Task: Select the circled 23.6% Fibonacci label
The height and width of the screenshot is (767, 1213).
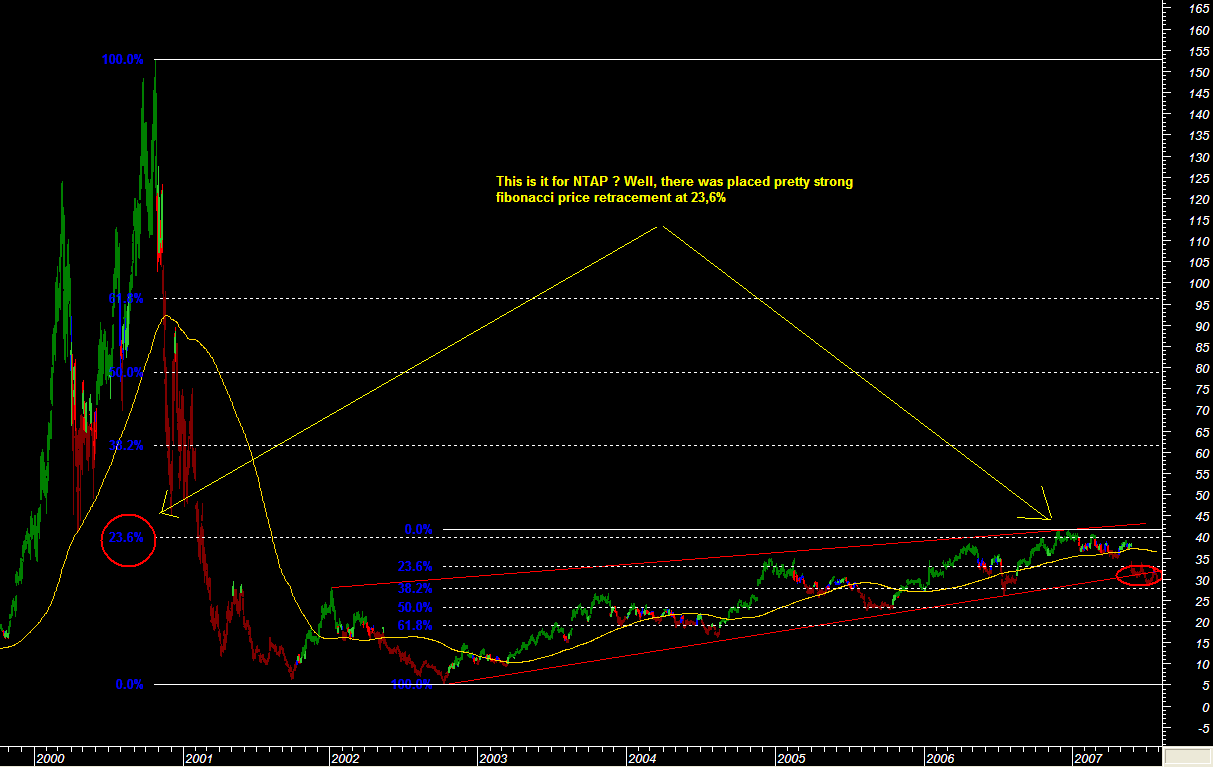Action: click(x=128, y=538)
